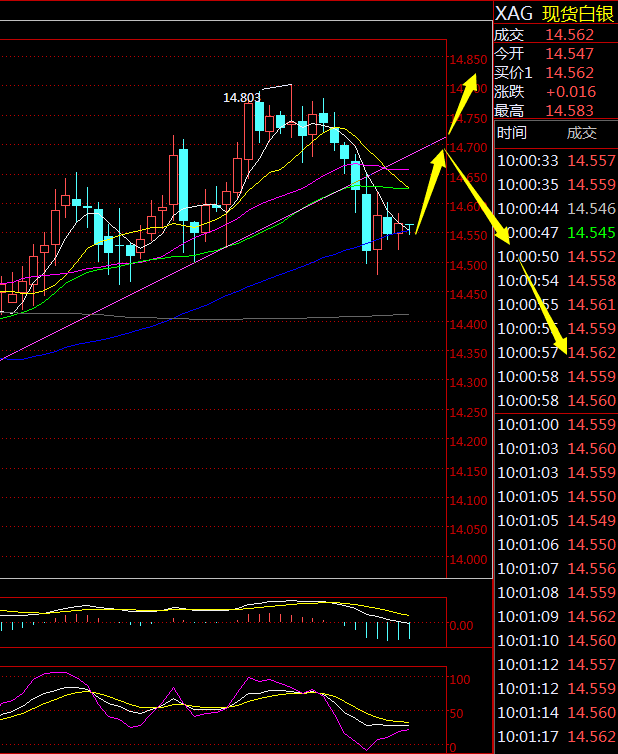Screen dimensions: 618x754
Task: Select the tick row at 10:01:10
Action: (556, 641)
